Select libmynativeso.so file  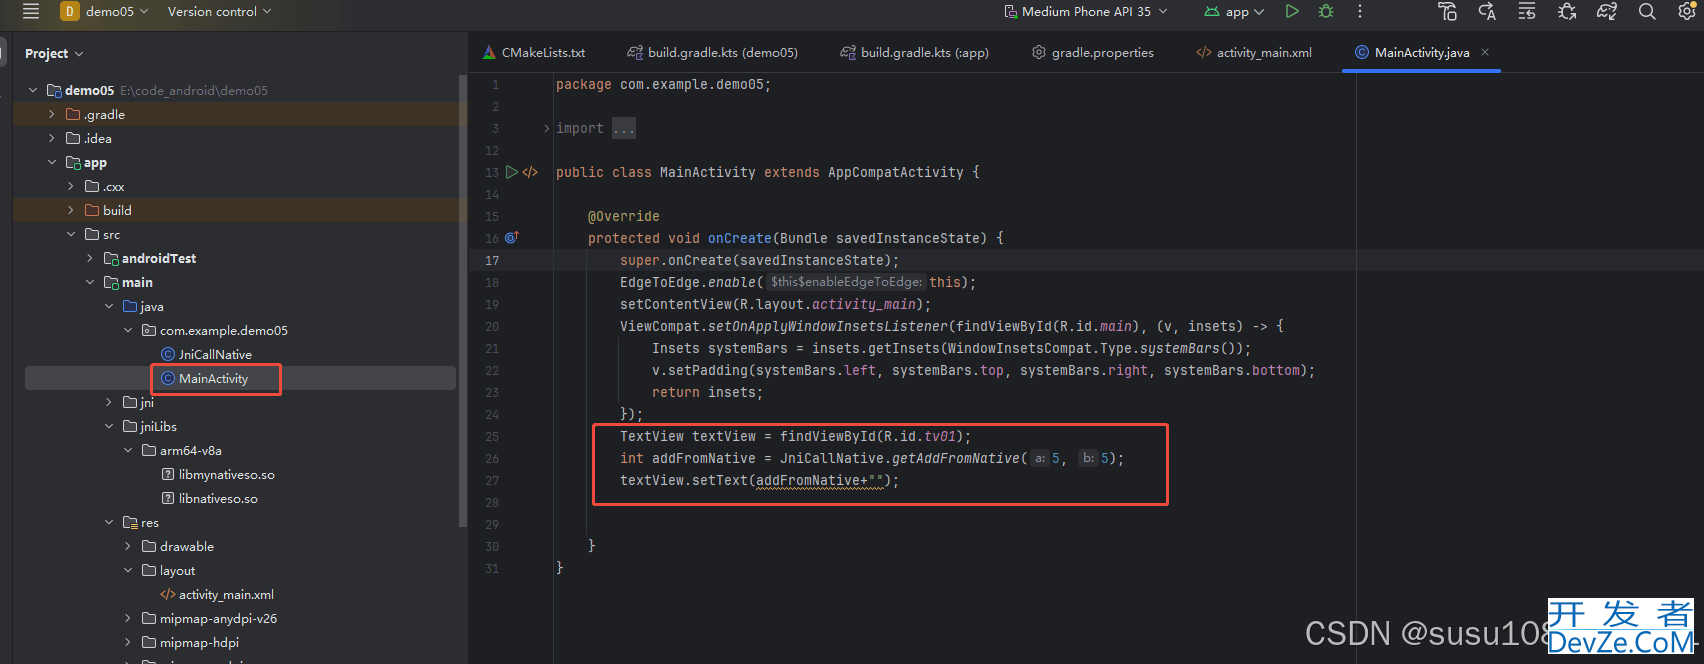click(226, 474)
